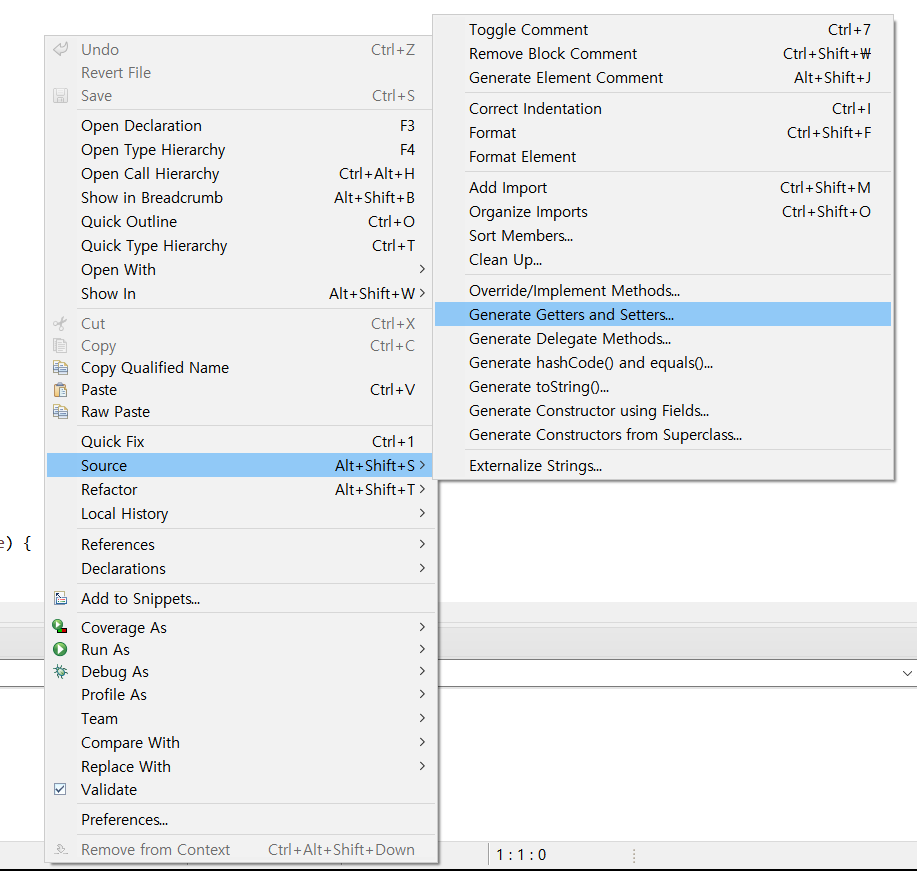The width and height of the screenshot is (917, 871).
Task: Choose Format Element menu entry
Action: tap(663, 157)
